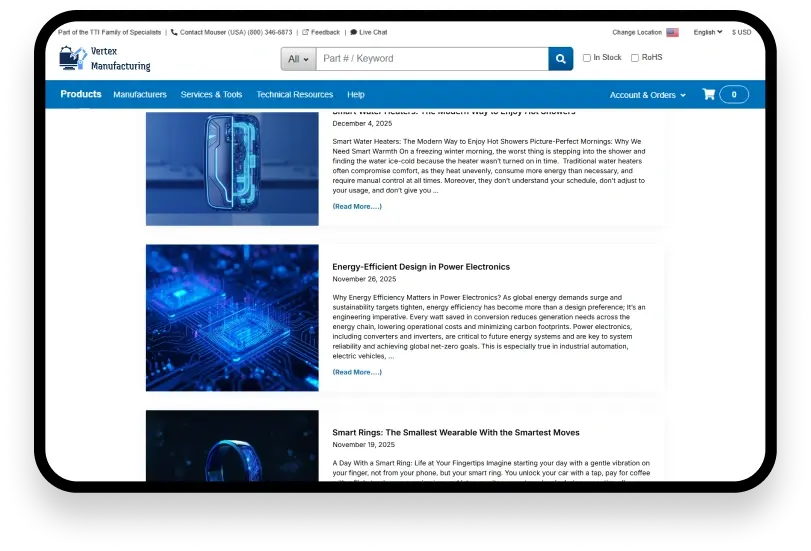
Task: Click the Feedback external-link icon
Action: tap(305, 32)
